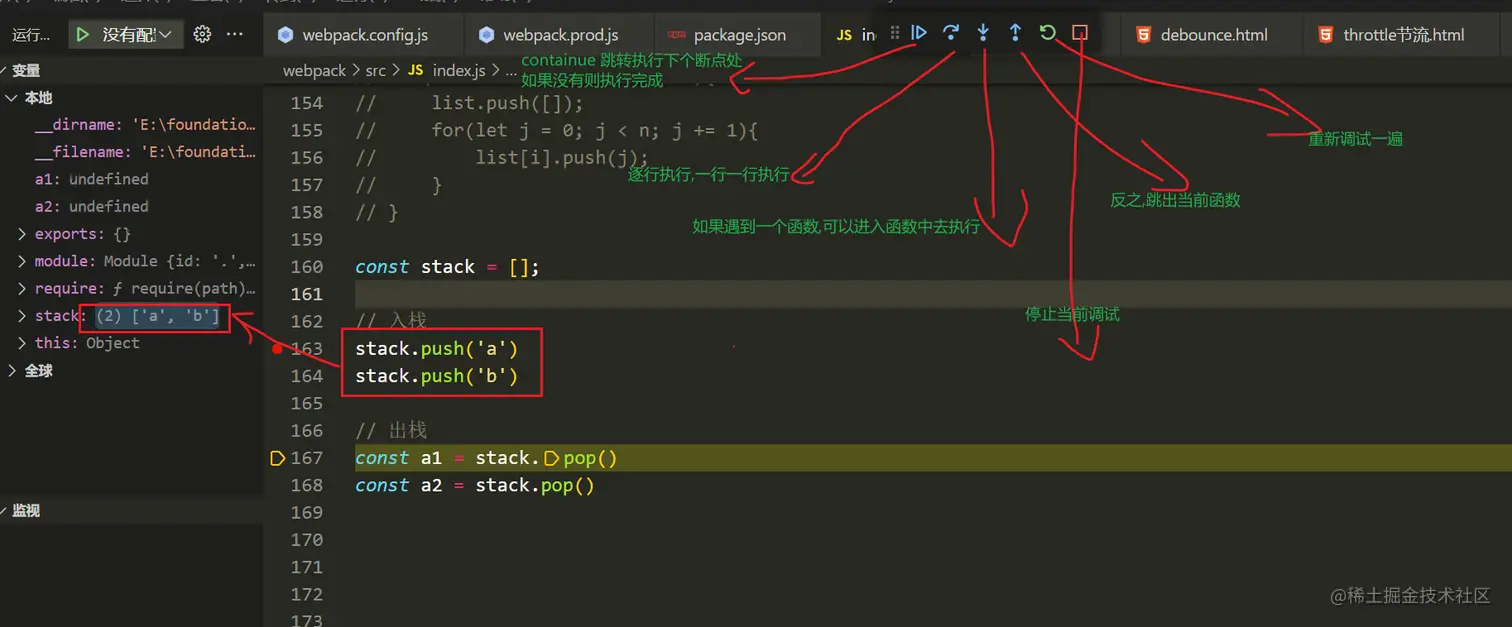Click line number 164 in the gutter
This screenshot has width=1512, height=627.
point(306,376)
